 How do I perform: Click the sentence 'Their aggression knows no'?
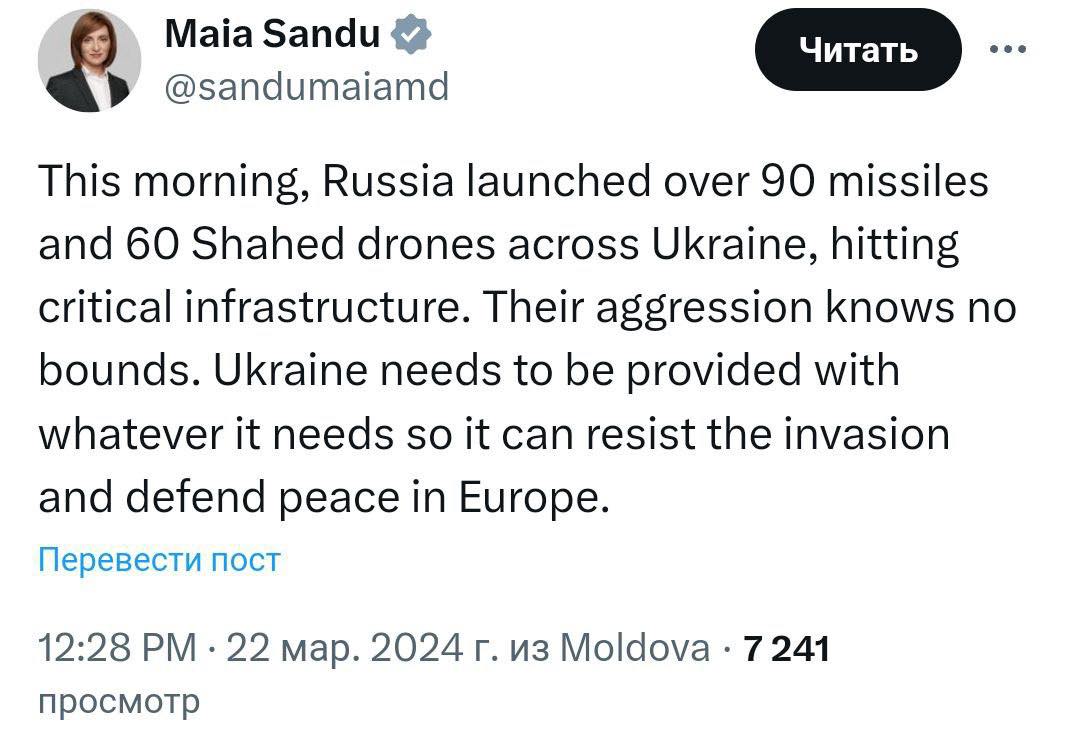click(749, 309)
